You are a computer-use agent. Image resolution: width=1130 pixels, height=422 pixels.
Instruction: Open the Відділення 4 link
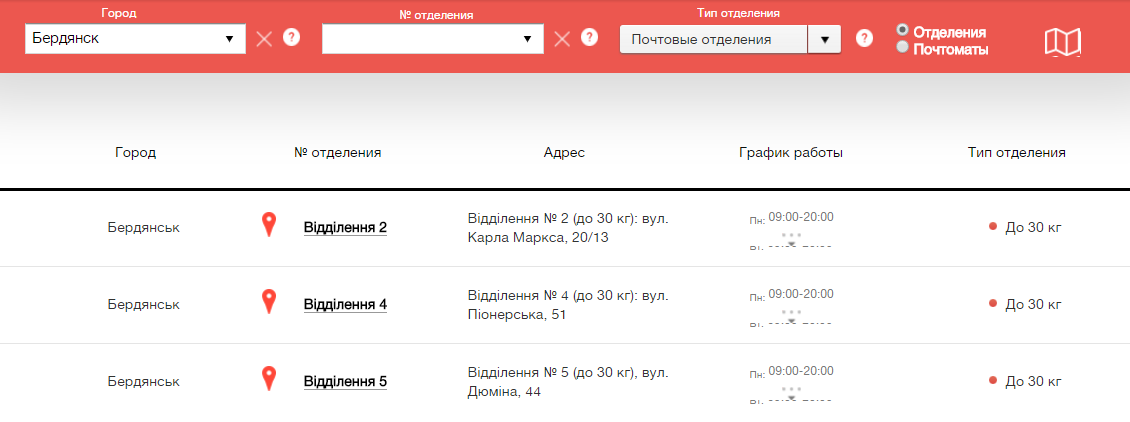[345, 304]
